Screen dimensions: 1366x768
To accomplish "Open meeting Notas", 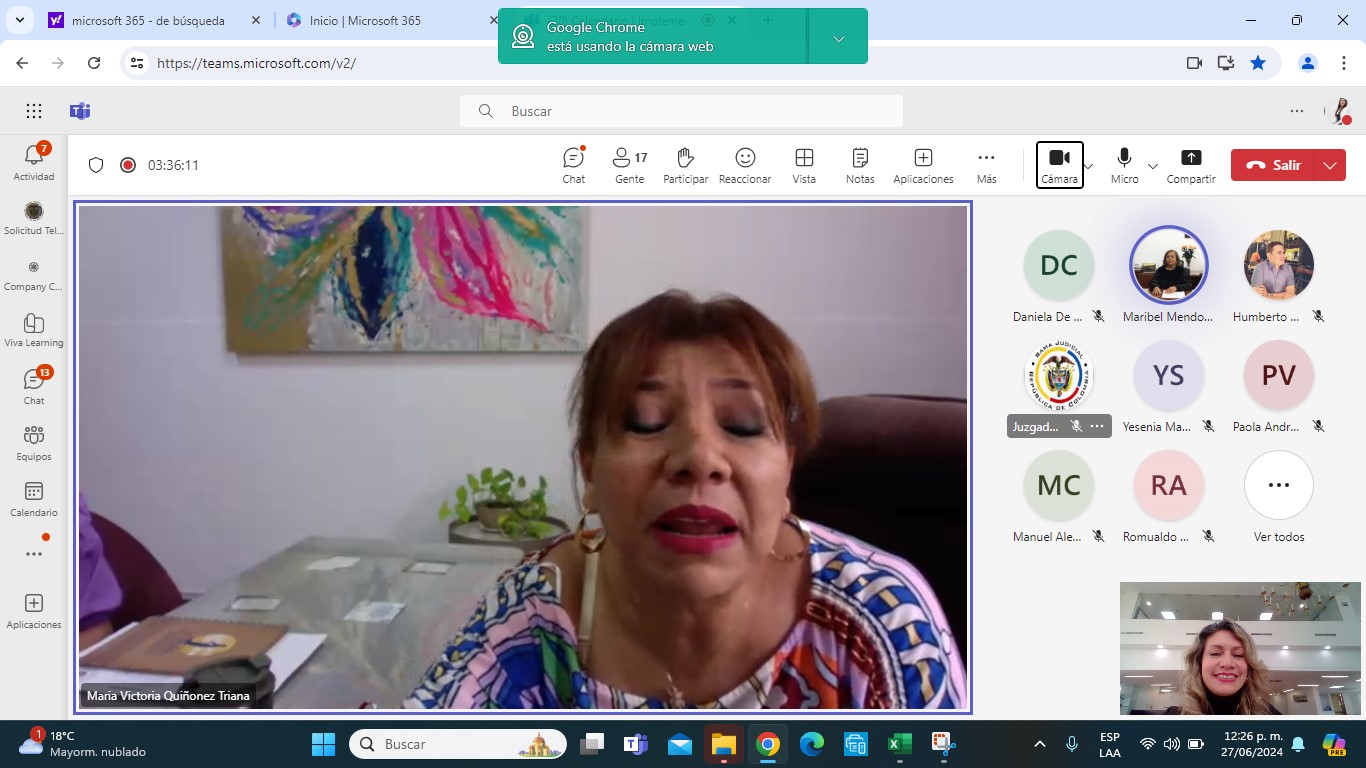I will pos(859,165).
